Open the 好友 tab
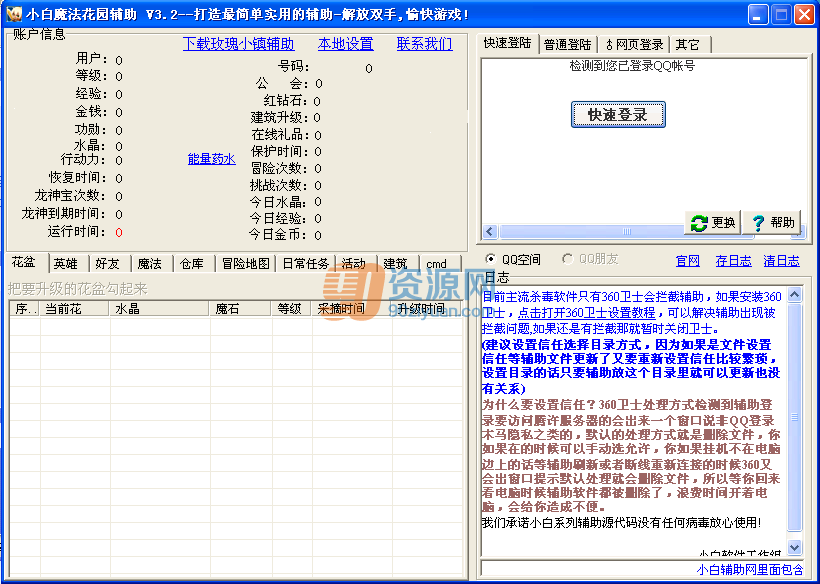The width and height of the screenshot is (820, 584). 107,264
